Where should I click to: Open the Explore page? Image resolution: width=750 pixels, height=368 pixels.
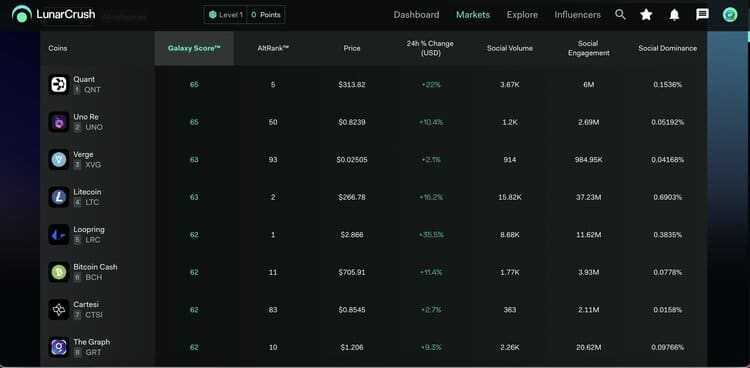pos(522,15)
